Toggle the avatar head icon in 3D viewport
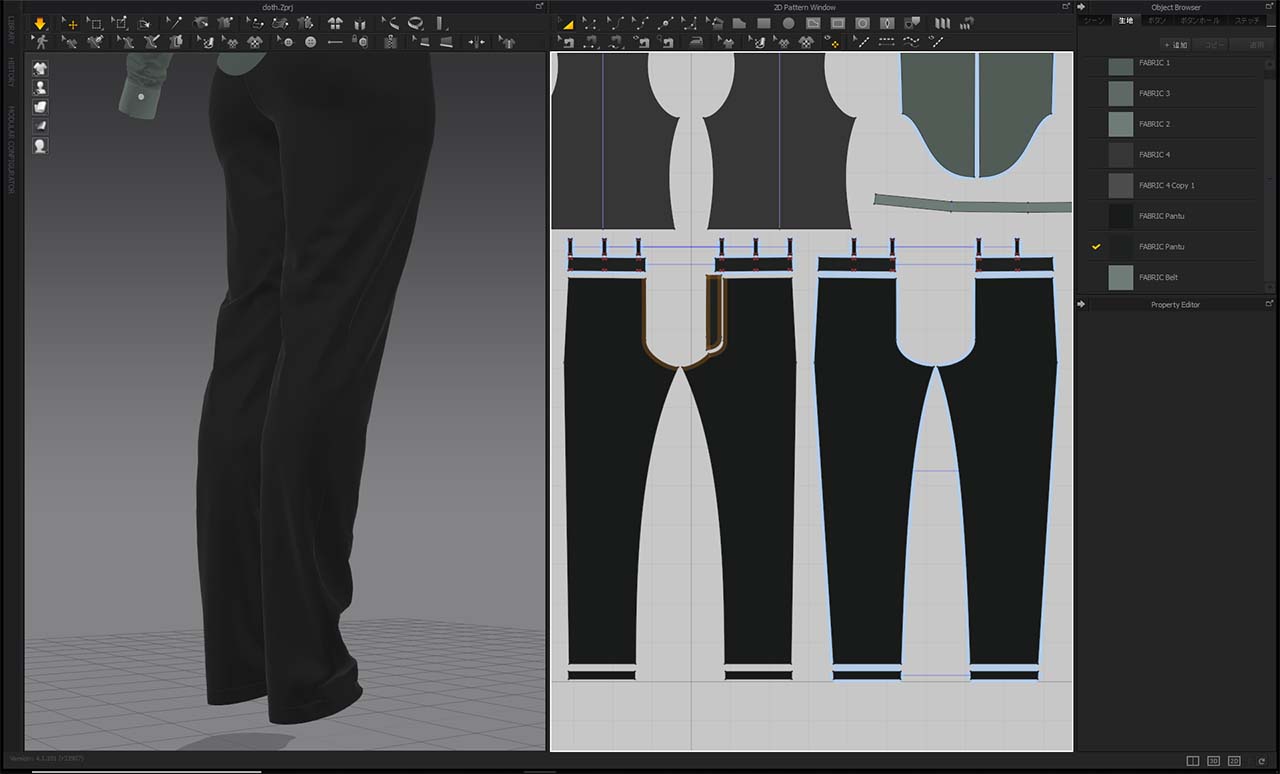1280x774 pixels. click(40, 145)
